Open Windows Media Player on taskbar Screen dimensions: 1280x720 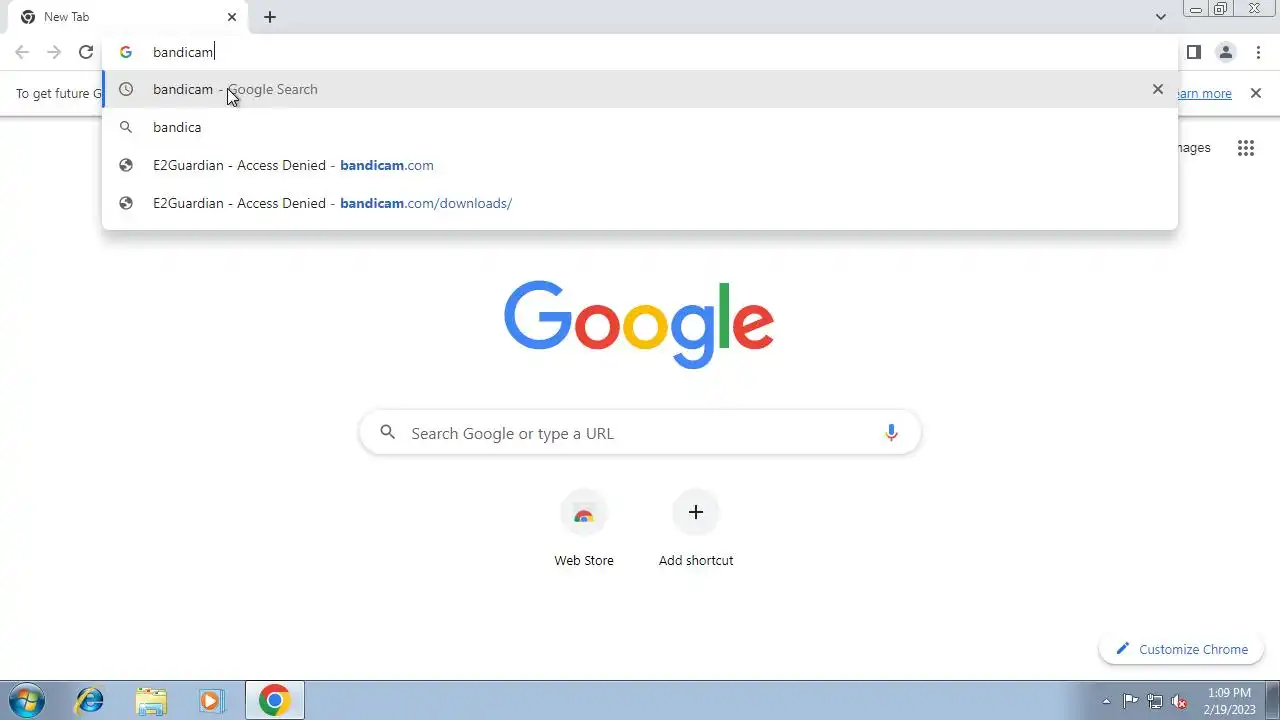(x=211, y=700)
